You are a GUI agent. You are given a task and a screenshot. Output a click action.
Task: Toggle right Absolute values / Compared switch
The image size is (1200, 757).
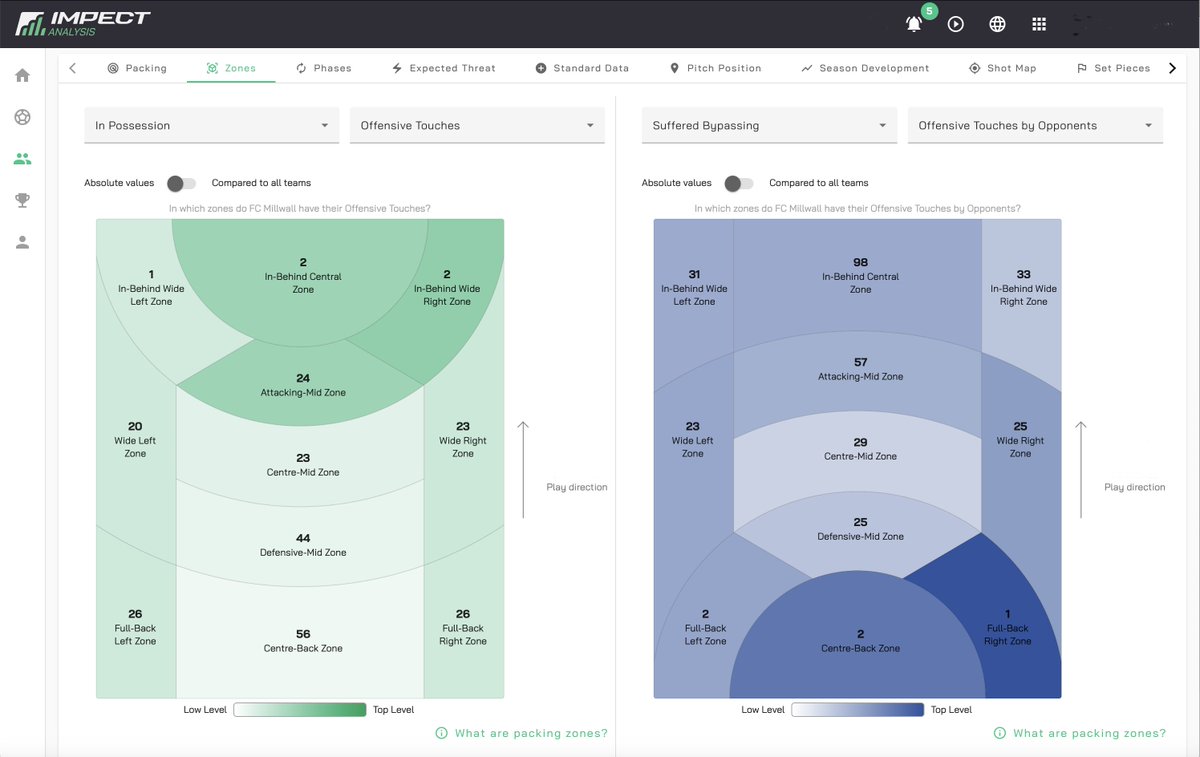pyautogui.click(x=739, y=183)
